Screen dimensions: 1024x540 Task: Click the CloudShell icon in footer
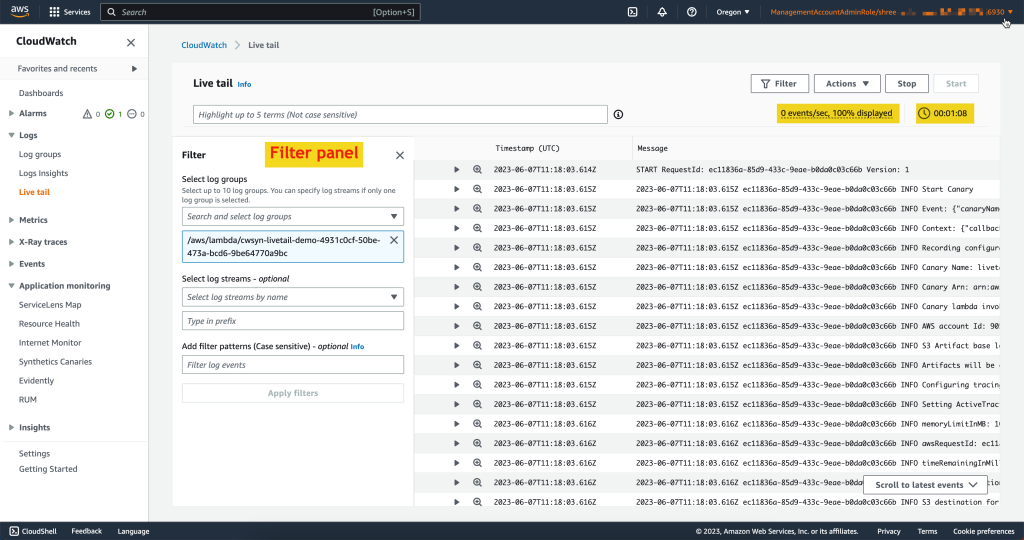(x=14, y=532)
